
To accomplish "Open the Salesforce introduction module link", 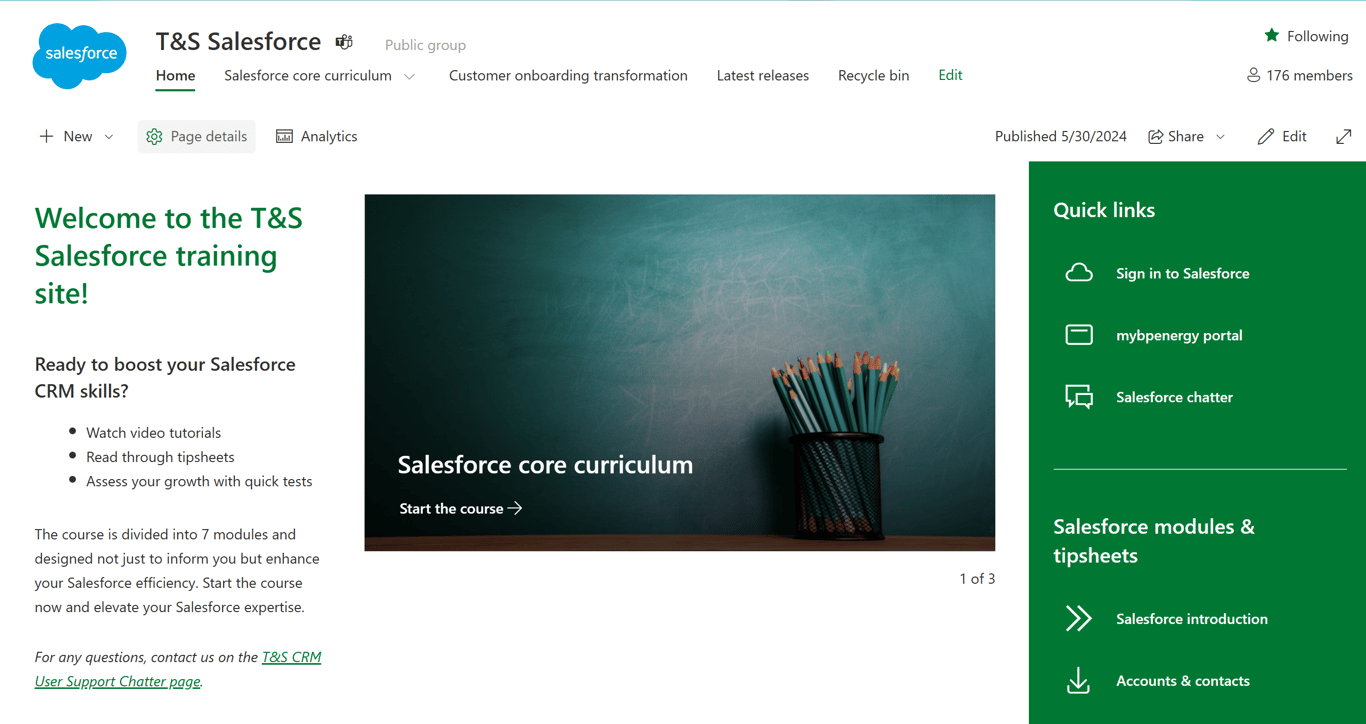I will point(1192,619).
